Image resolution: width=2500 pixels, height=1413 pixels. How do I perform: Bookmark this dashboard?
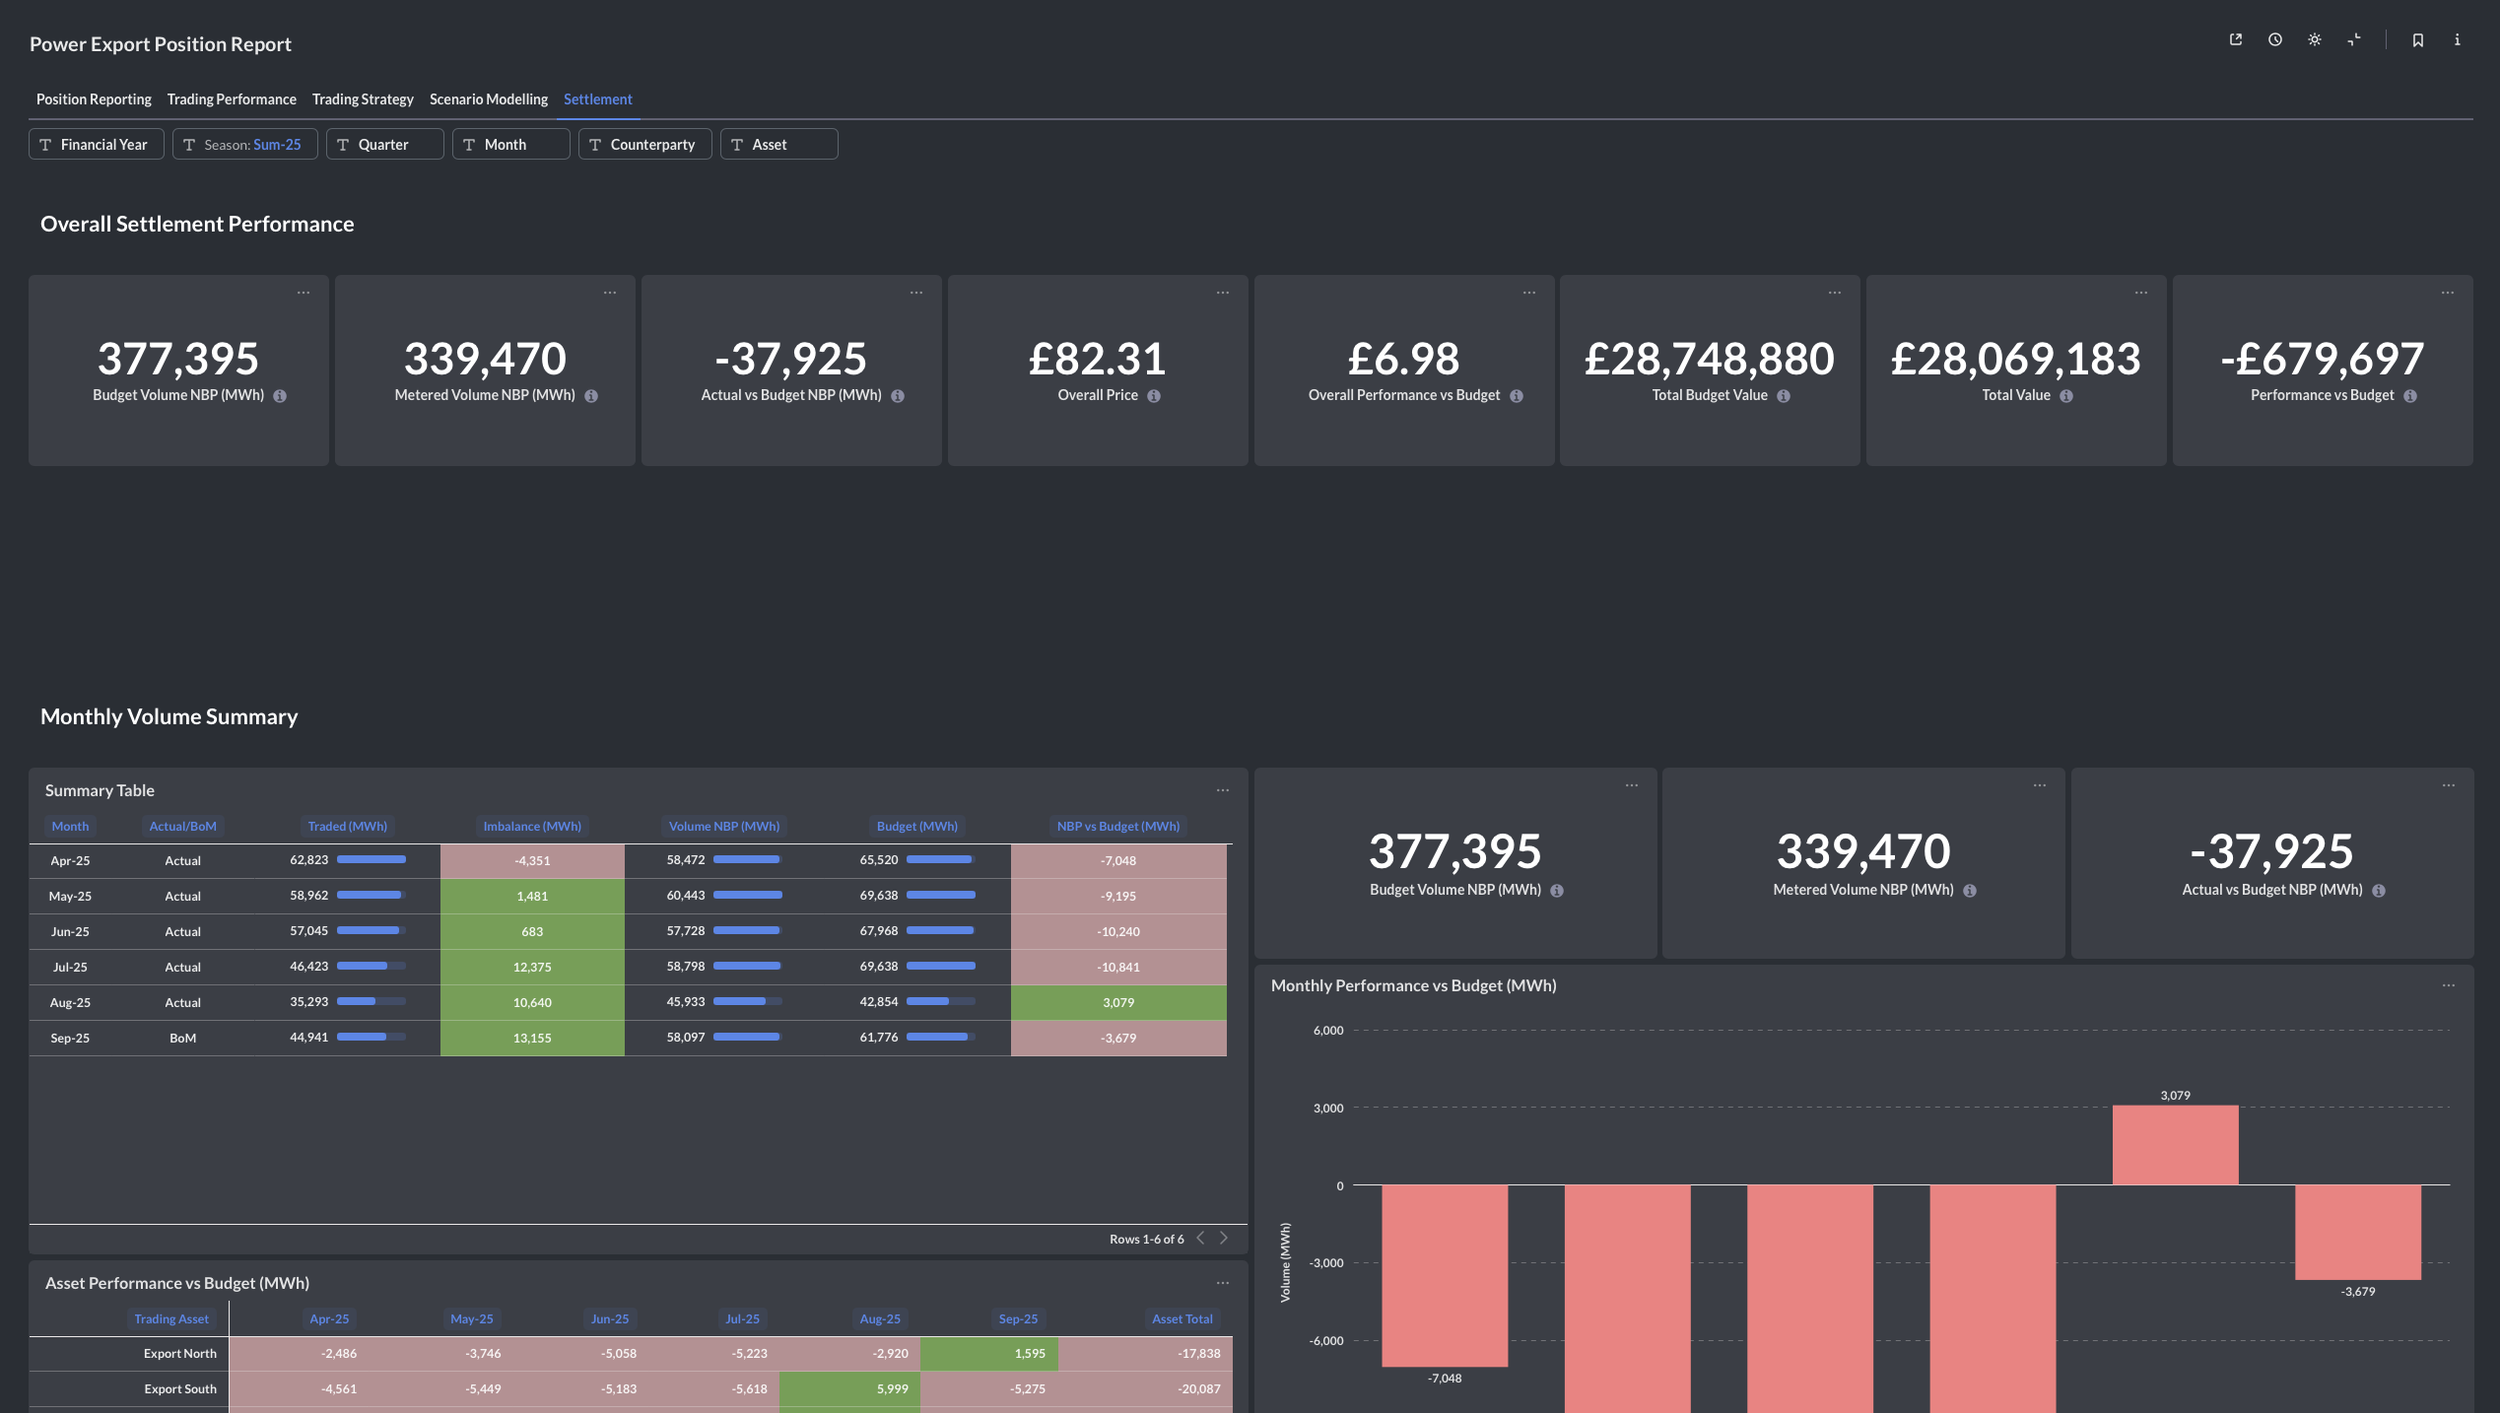[2417, 40]
